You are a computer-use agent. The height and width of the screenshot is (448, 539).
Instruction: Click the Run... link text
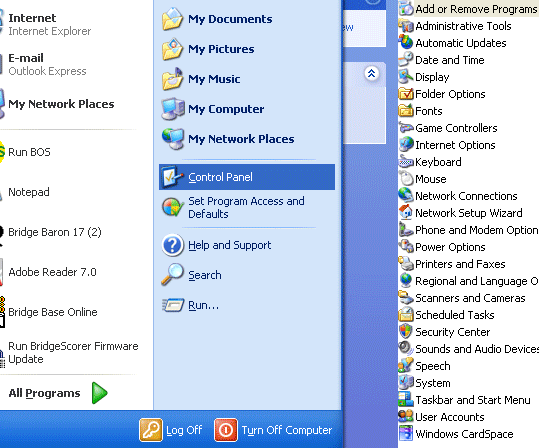204,305
